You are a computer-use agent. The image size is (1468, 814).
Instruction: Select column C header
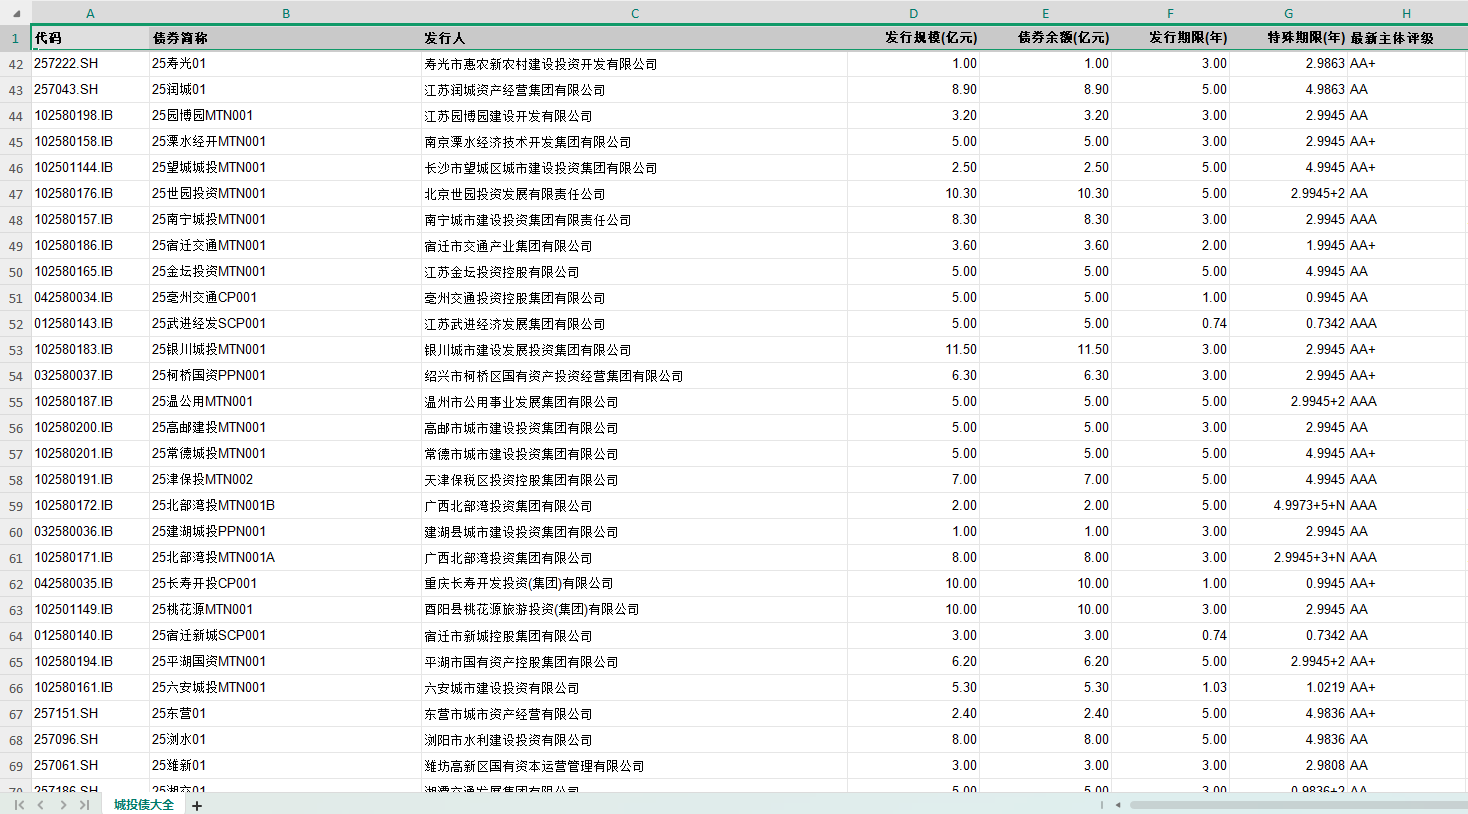tap(634, 13)
